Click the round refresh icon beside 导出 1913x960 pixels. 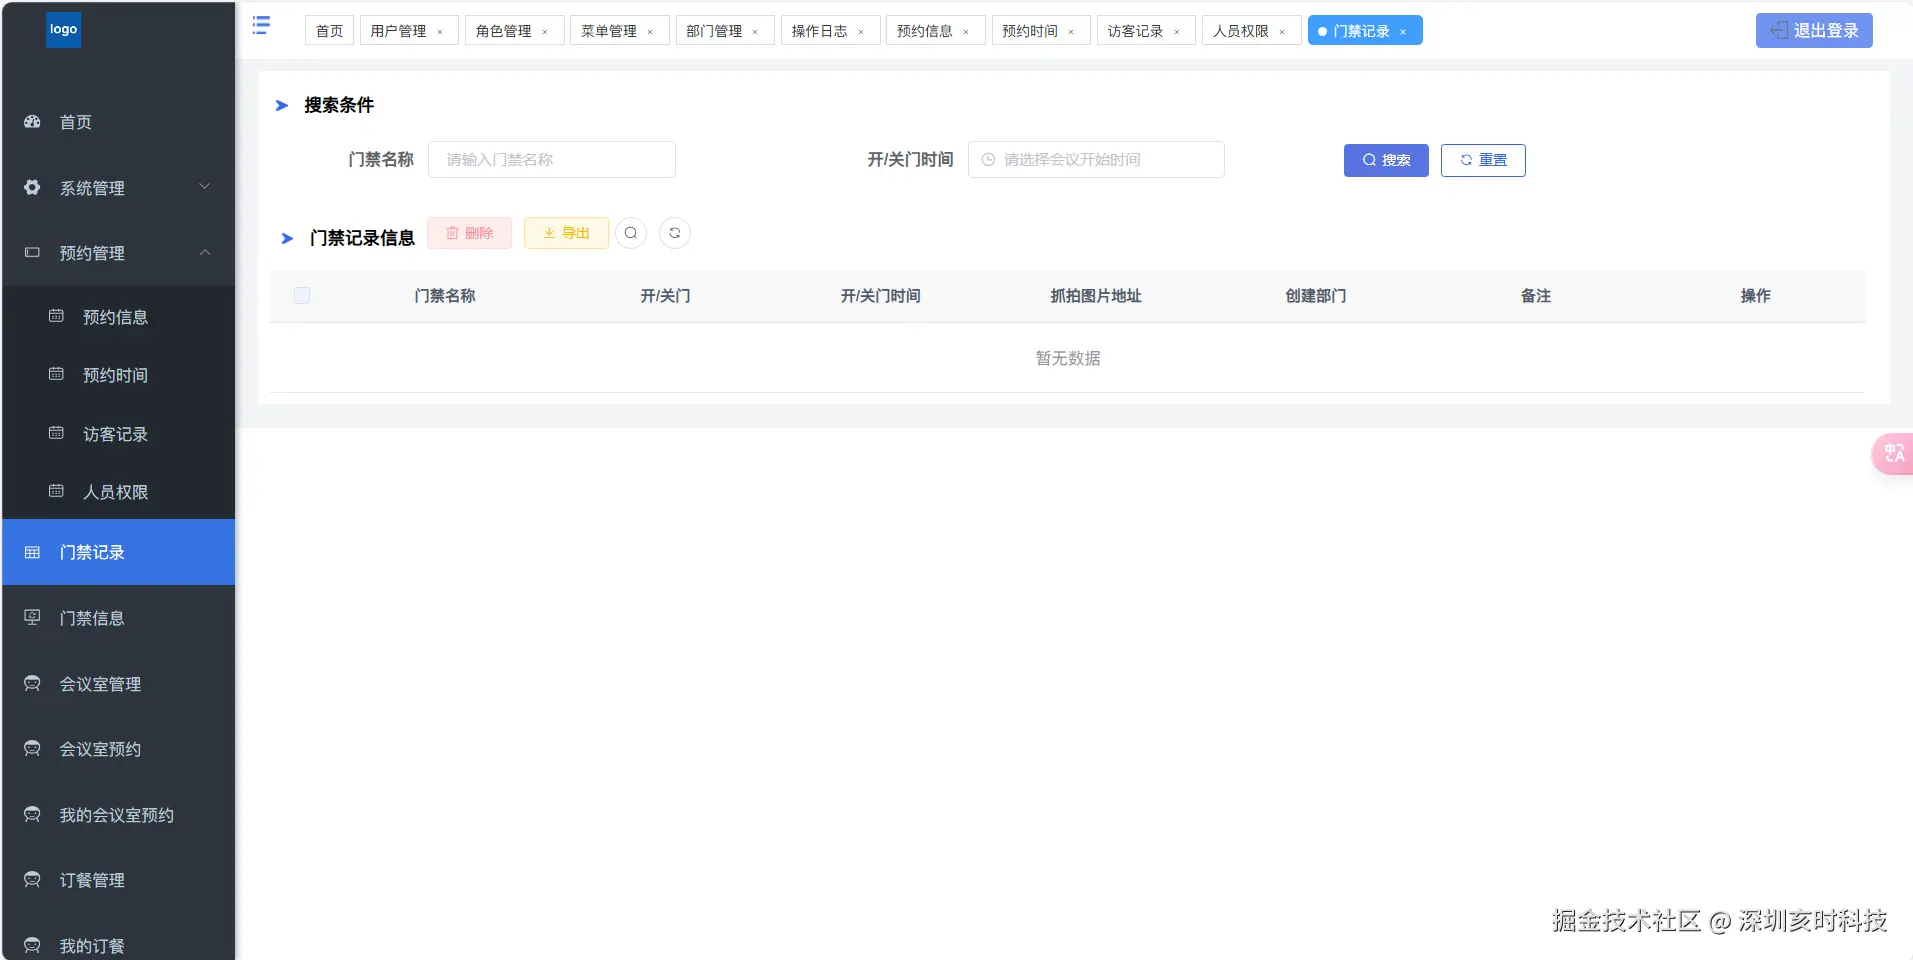pyautogui.click(x=675, y=233)
